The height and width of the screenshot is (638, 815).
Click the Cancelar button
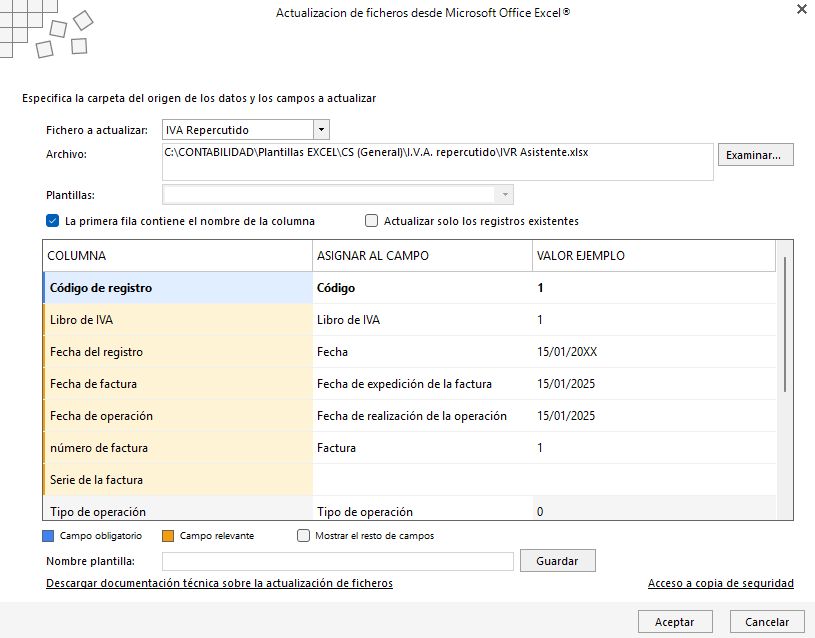pyautogui.click(x=767, y=622)
